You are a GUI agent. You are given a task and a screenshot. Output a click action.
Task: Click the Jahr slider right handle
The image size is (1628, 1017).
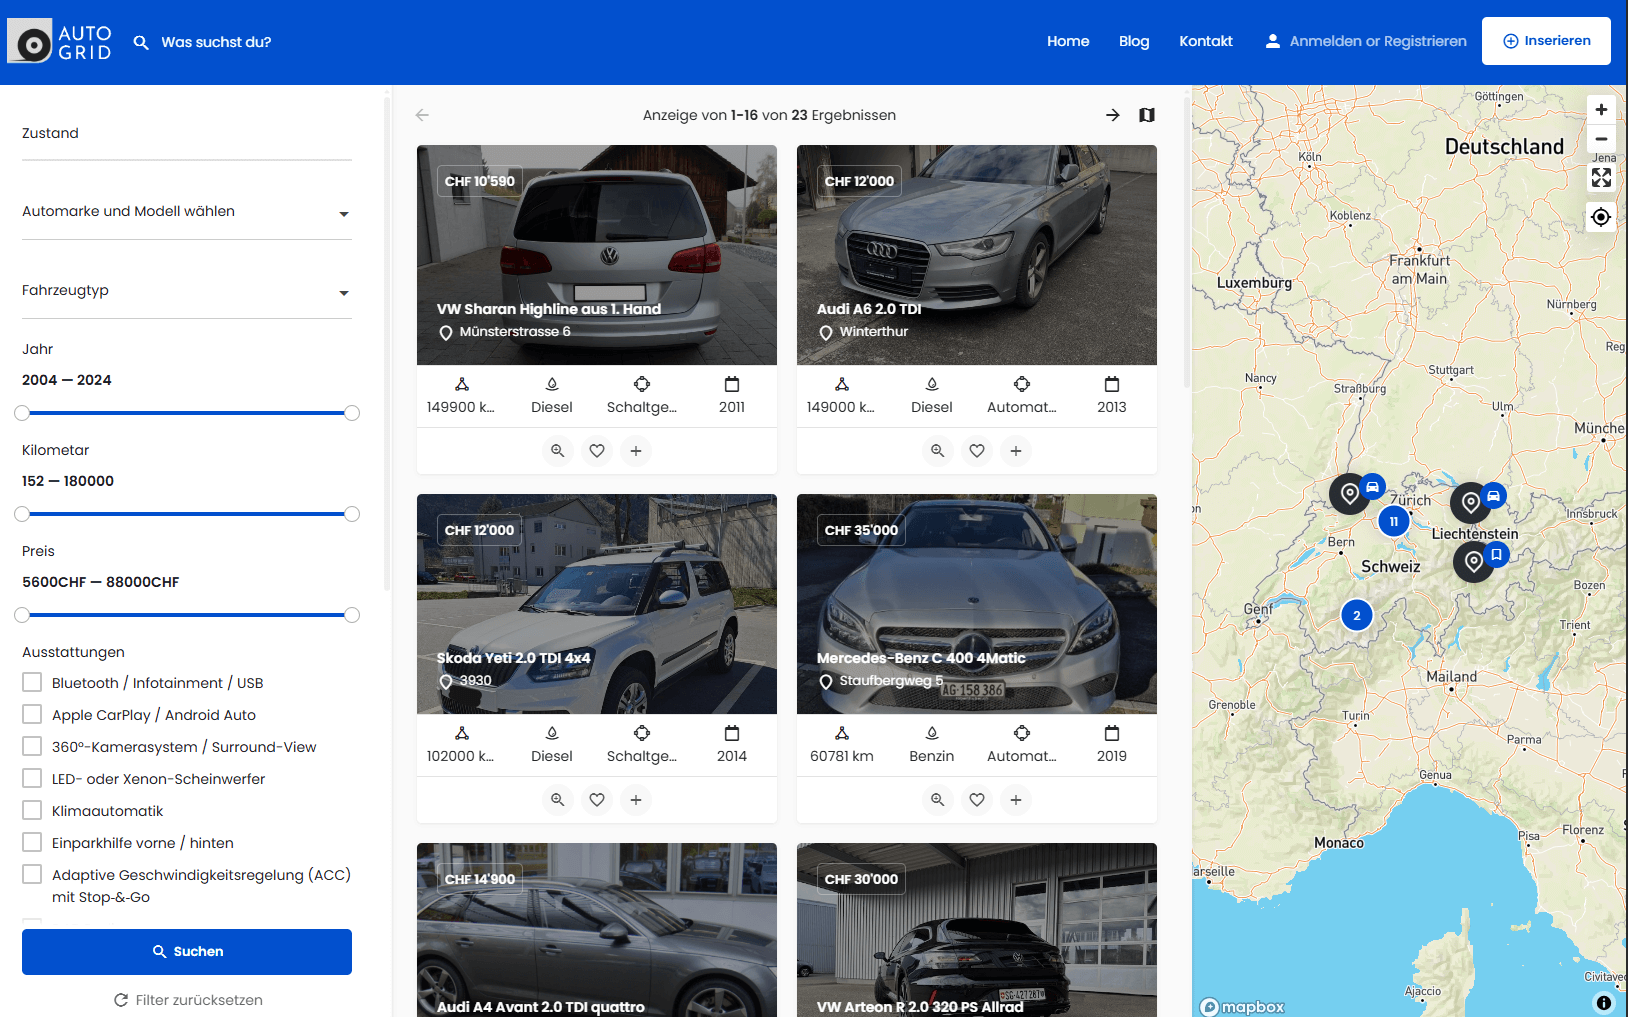pyautogui.click(x=352, y=413)
